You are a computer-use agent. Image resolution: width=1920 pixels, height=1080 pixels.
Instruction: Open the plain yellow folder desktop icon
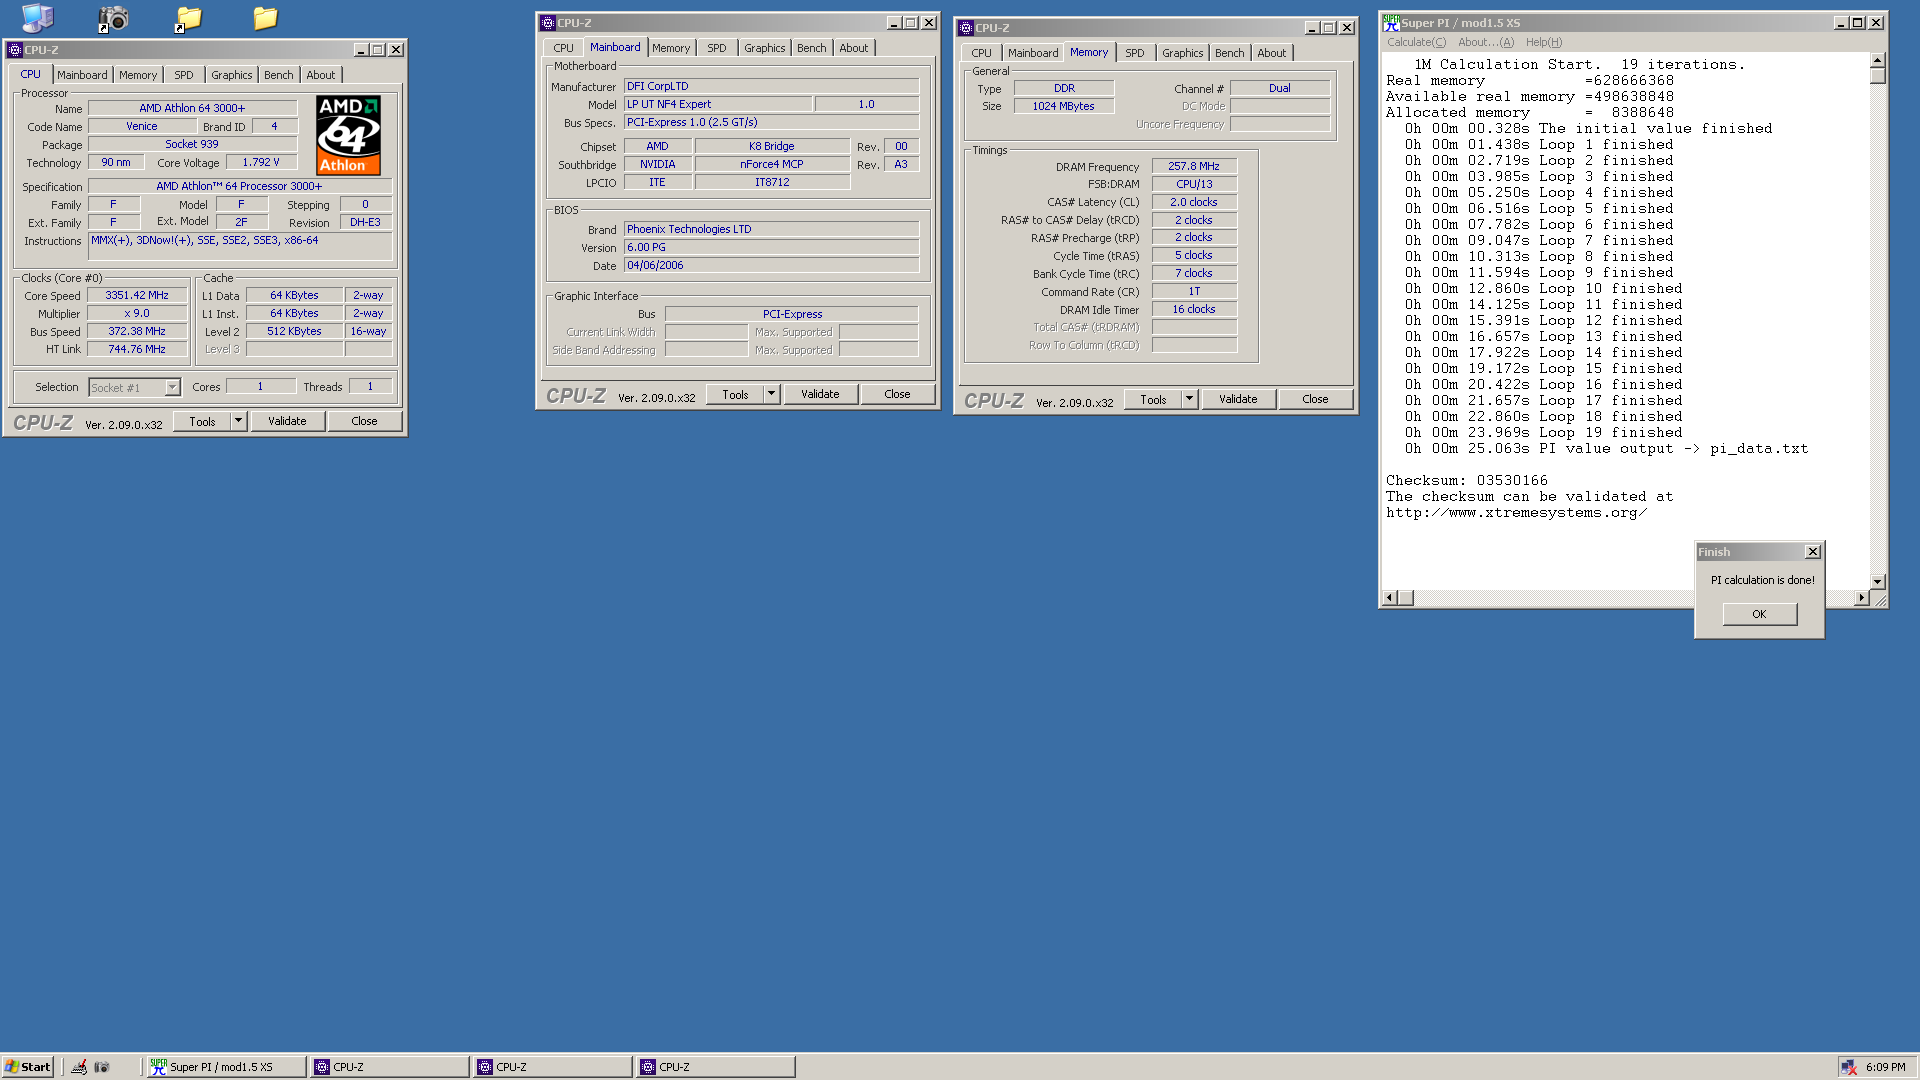click(x=265, y=18)
